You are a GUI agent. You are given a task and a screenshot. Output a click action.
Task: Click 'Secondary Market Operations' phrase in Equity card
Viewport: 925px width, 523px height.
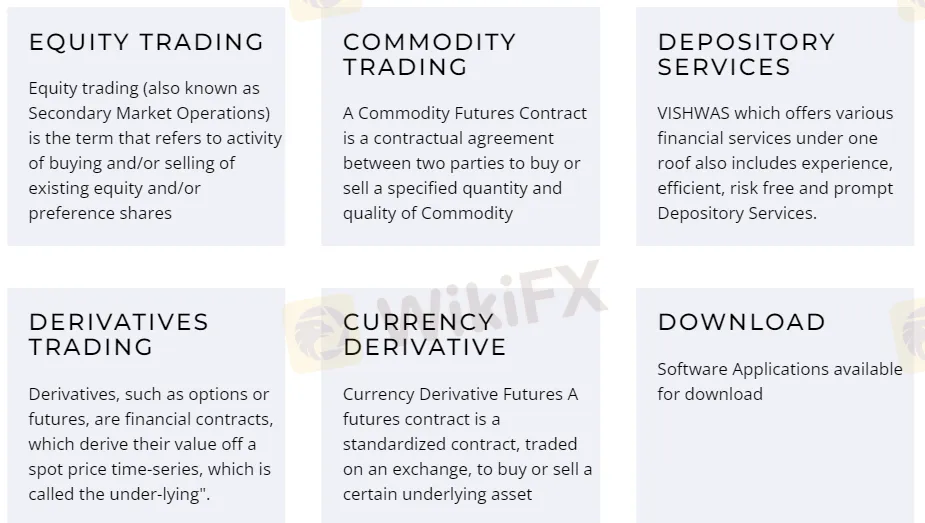(x=149, y=113)
